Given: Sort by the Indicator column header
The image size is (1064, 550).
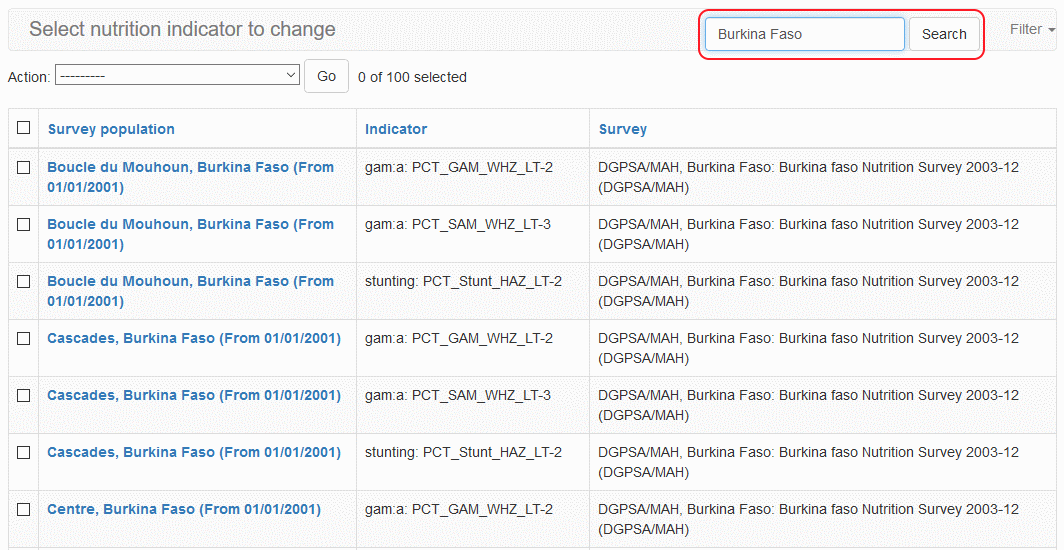Looking at the screenshot, I should [396, 129].
